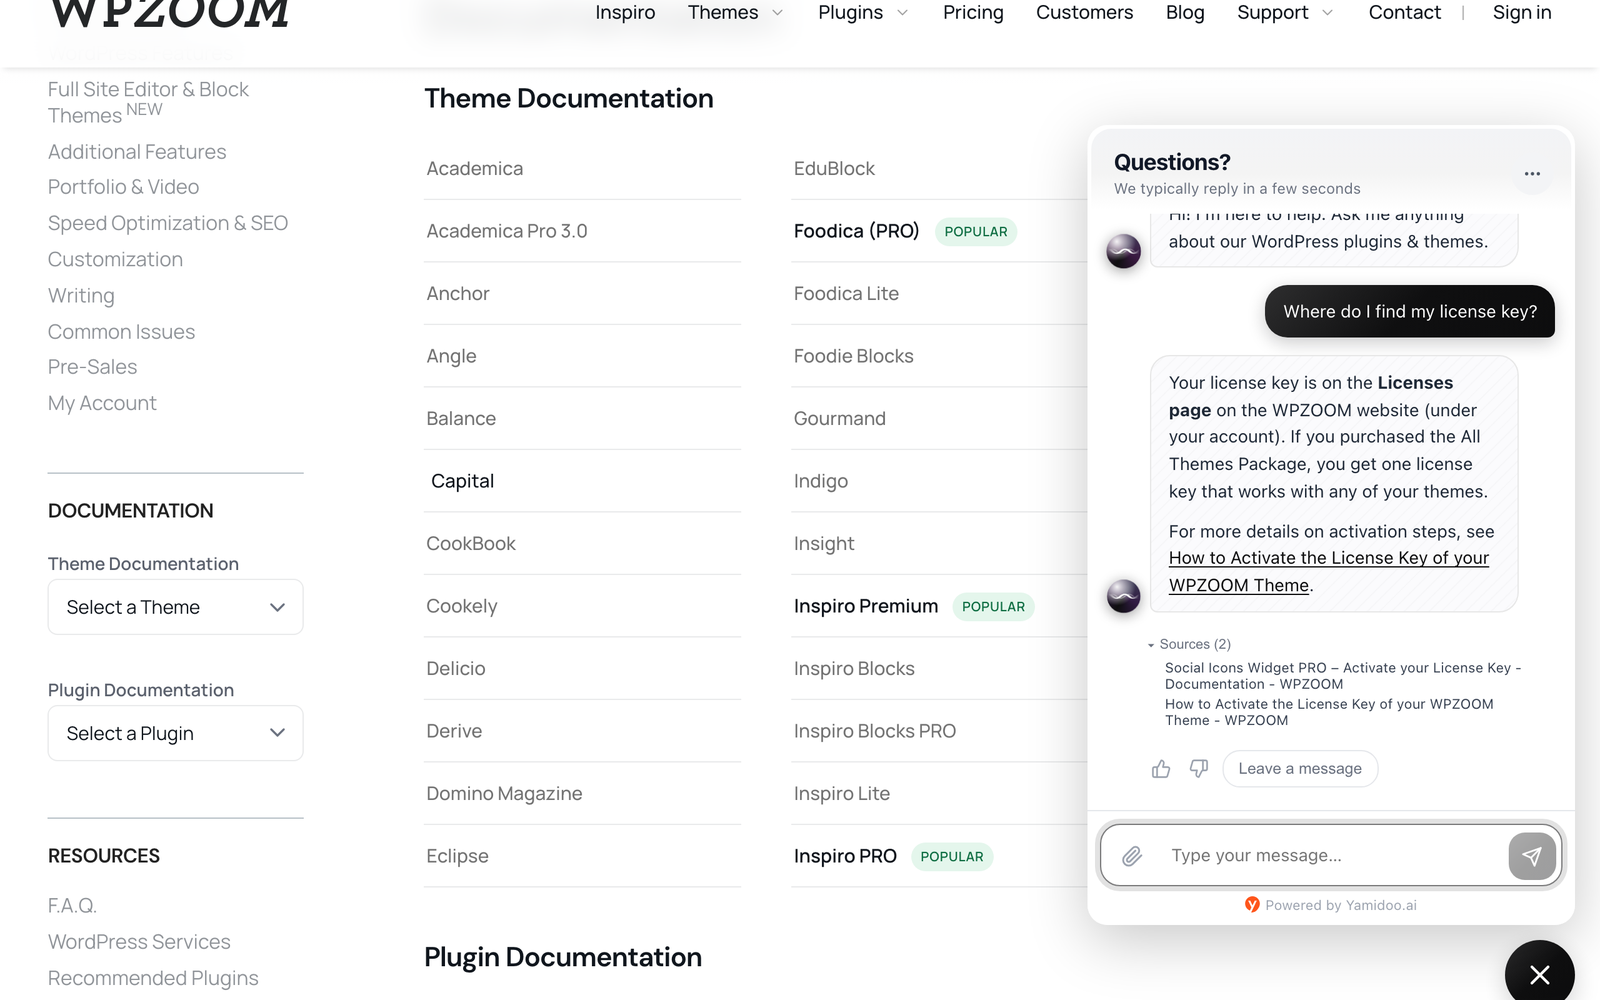Image resolution: width=1600 pixels, height=1000 pixels.
Task: Click the Sign in link
Action: [1522, 13]
